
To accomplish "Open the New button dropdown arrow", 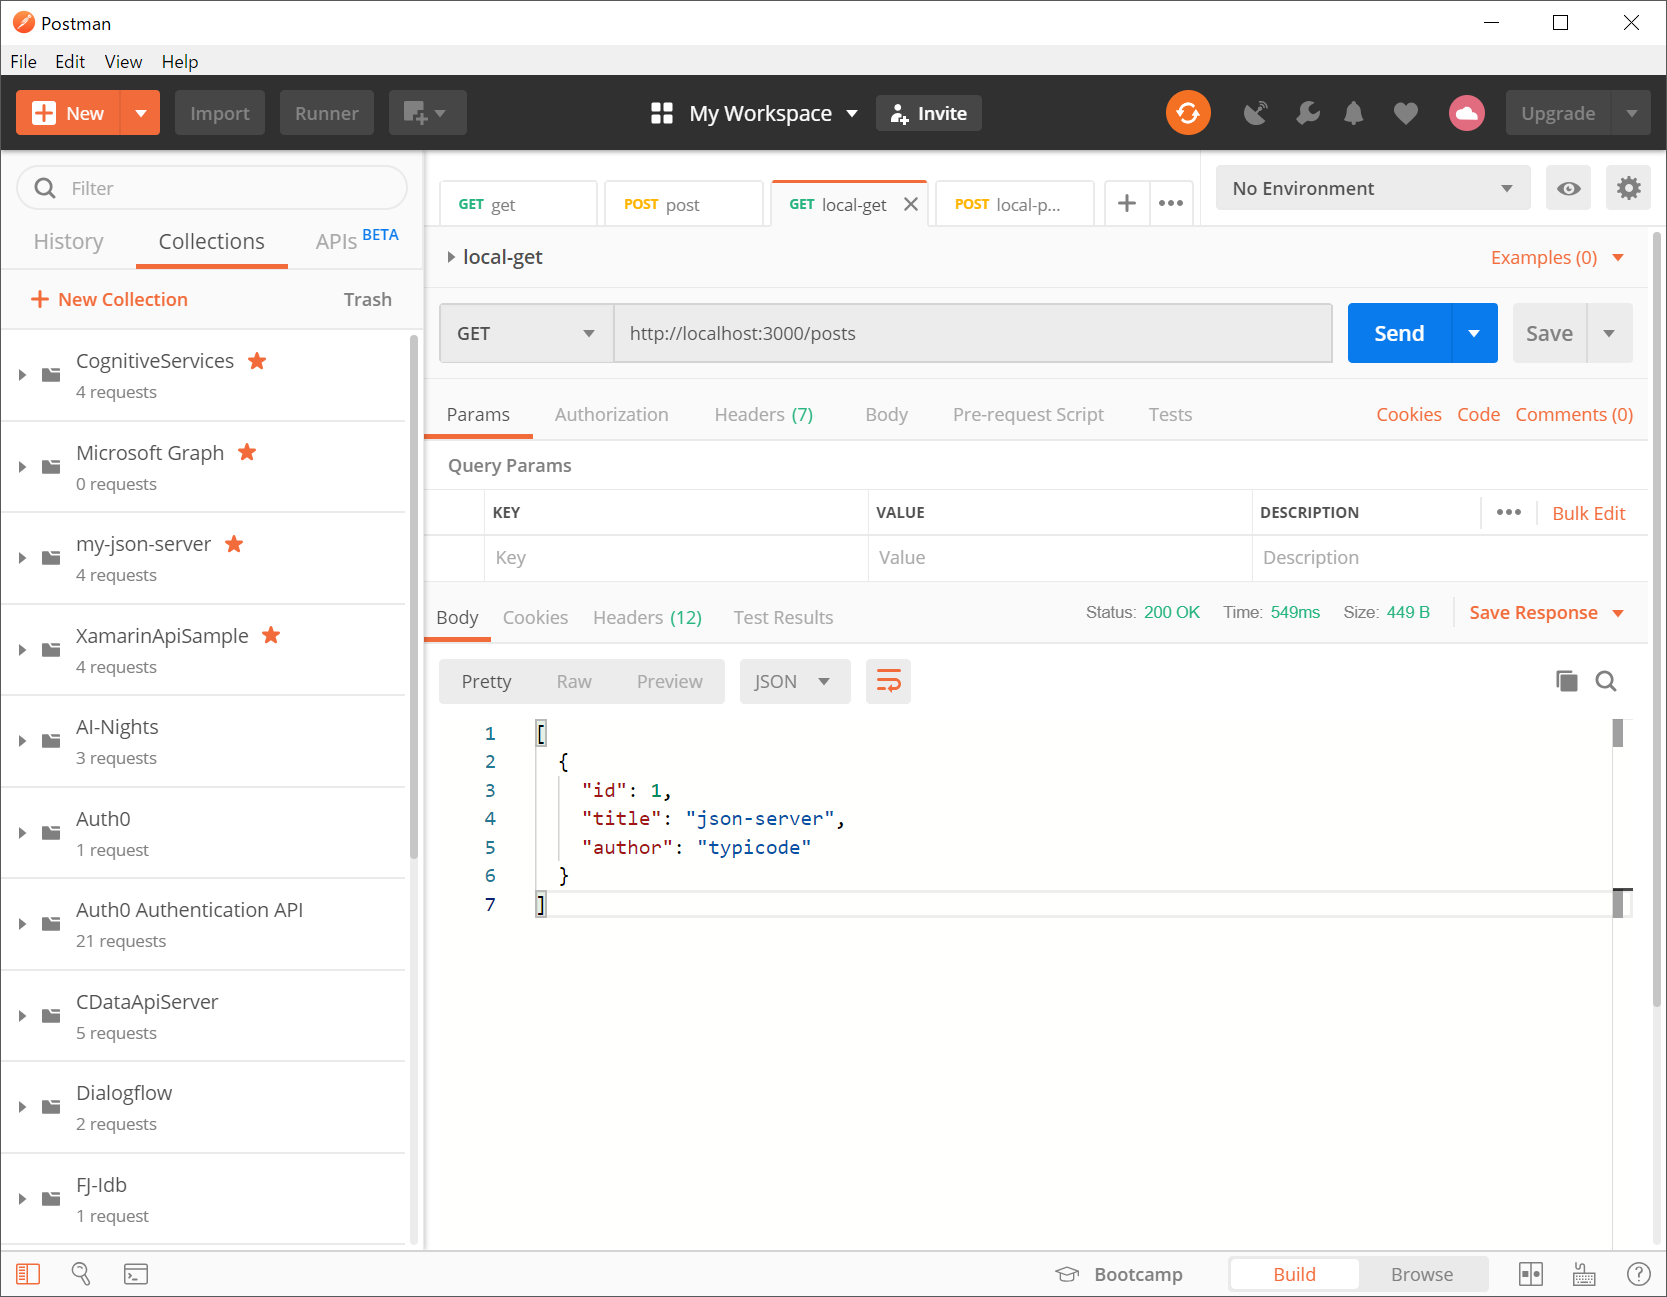I will [140, 113].
